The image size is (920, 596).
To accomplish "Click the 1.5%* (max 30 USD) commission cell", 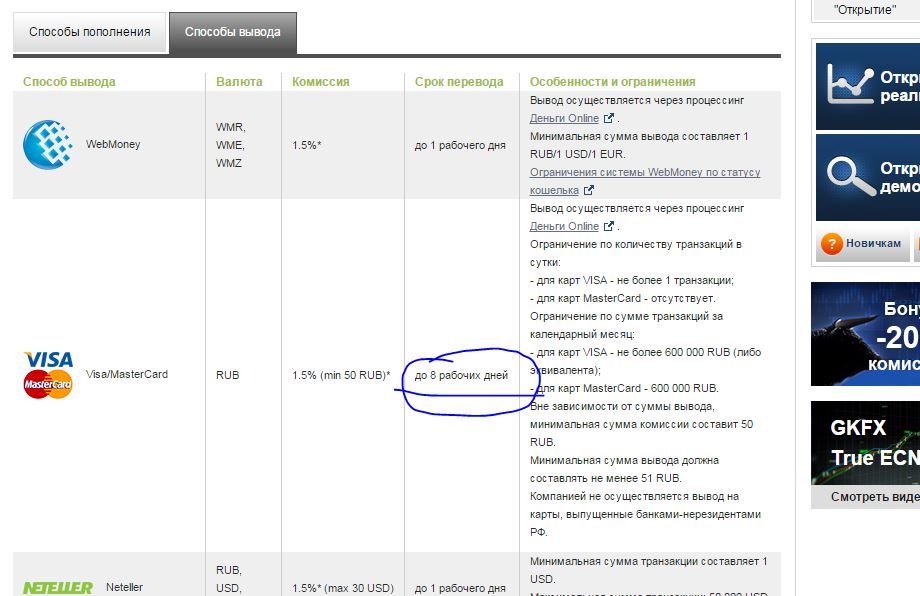I will coord(343,588).
